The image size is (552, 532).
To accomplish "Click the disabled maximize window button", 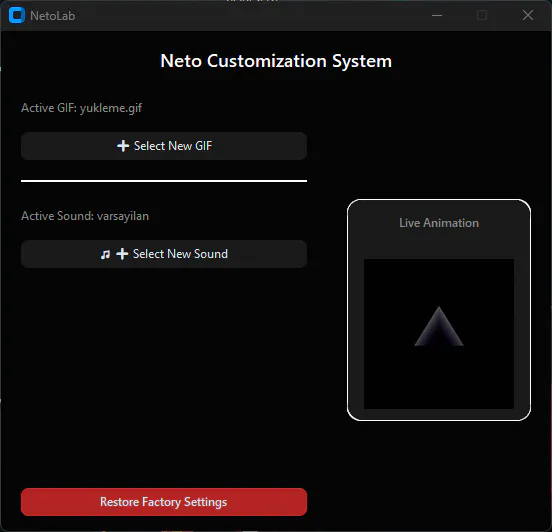I will pyautogui.click(x=482, y=15).
